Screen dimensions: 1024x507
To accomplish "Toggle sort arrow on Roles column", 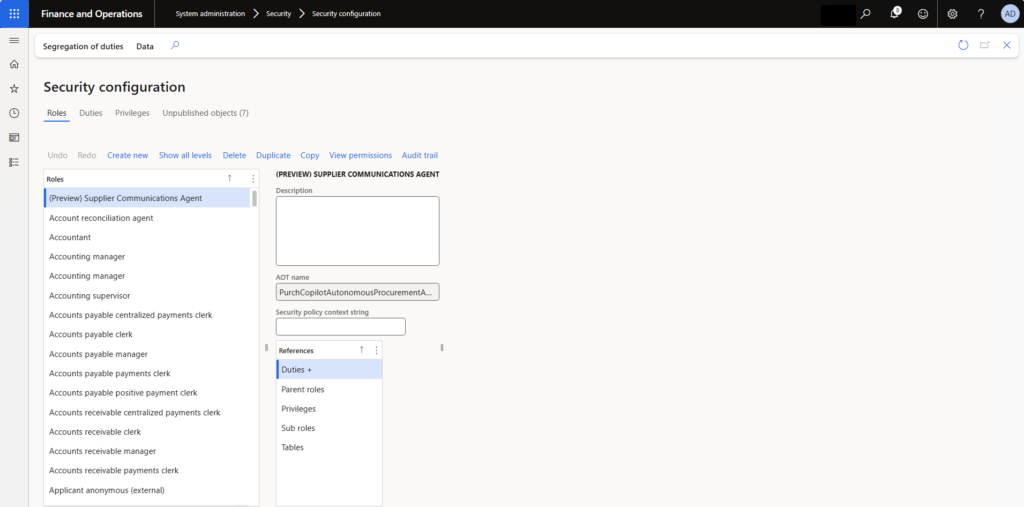I will click(230, 178).
